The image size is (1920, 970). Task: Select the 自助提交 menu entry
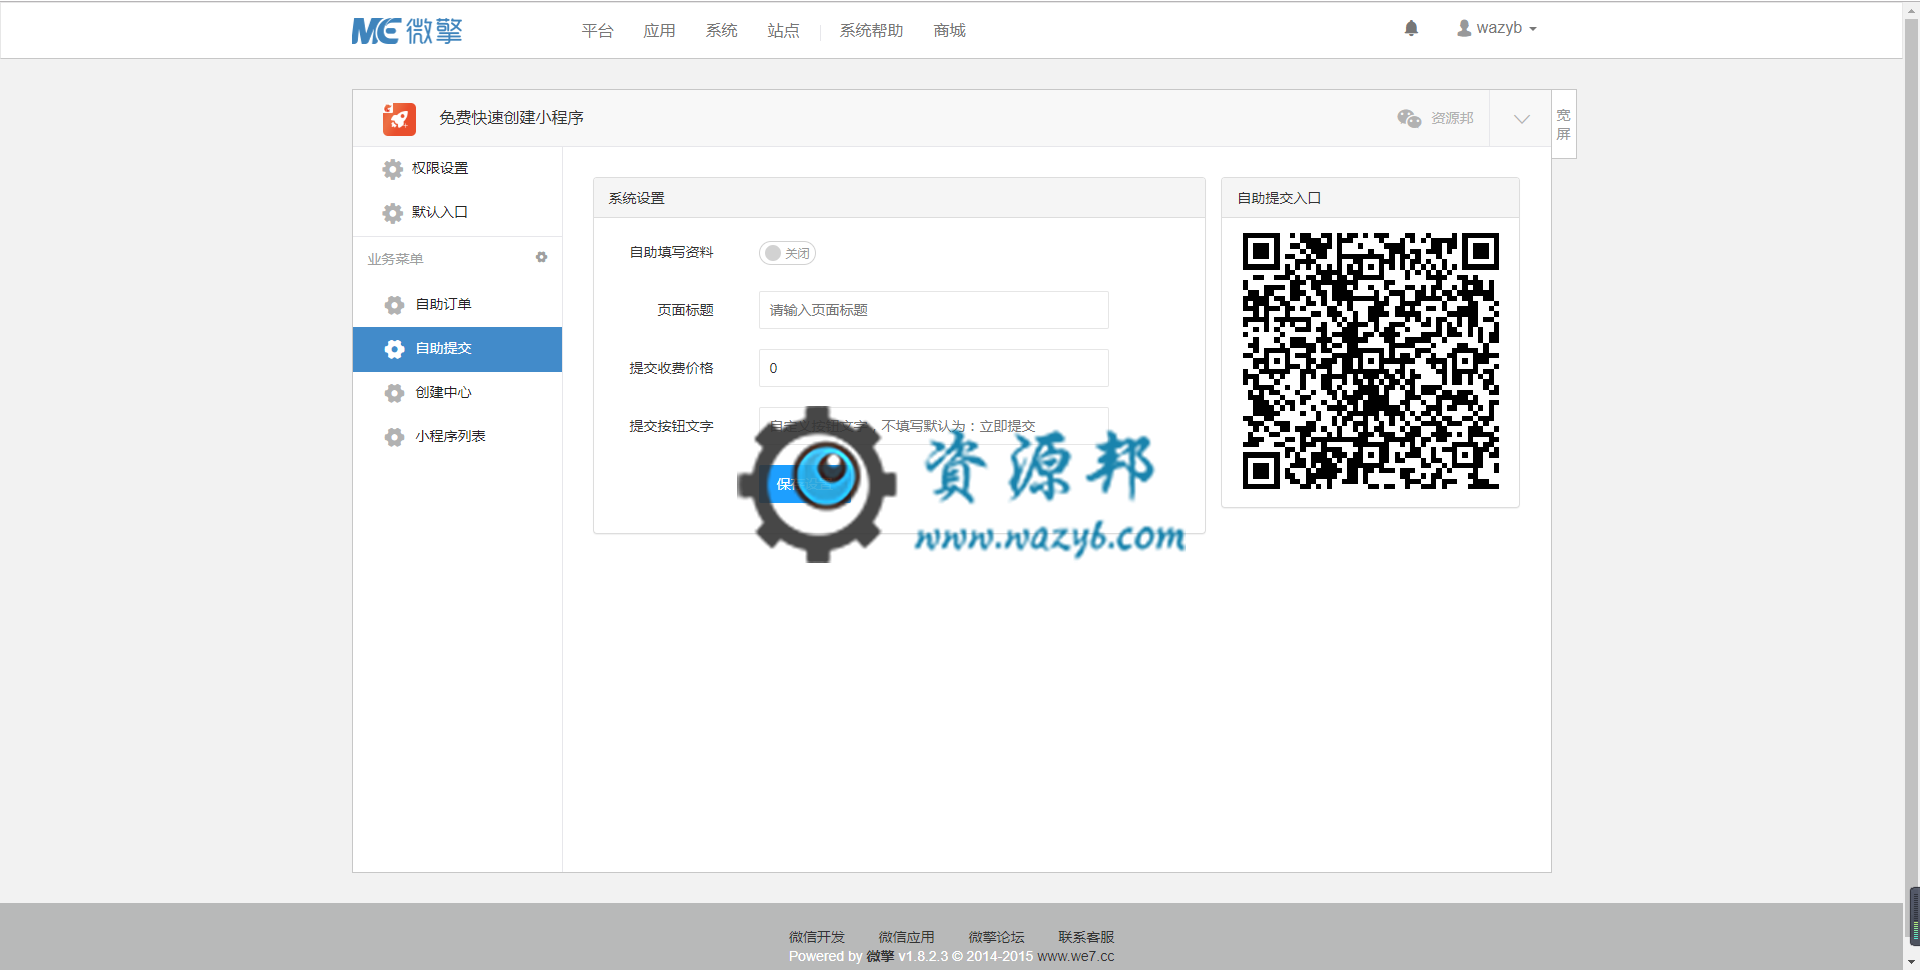pos(457,349)
